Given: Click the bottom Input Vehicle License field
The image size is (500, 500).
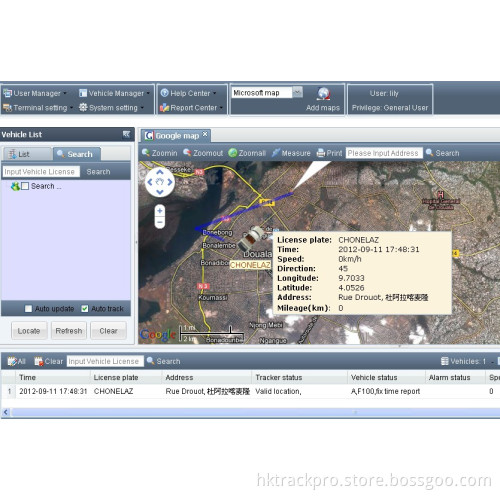Looking at the screenshot, I should click(105, 361).
